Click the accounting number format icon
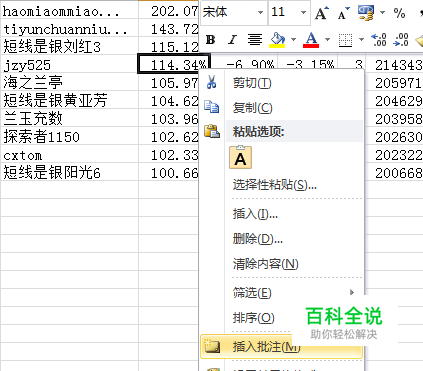This screenshot has height=371, width=423. [366, 13]
